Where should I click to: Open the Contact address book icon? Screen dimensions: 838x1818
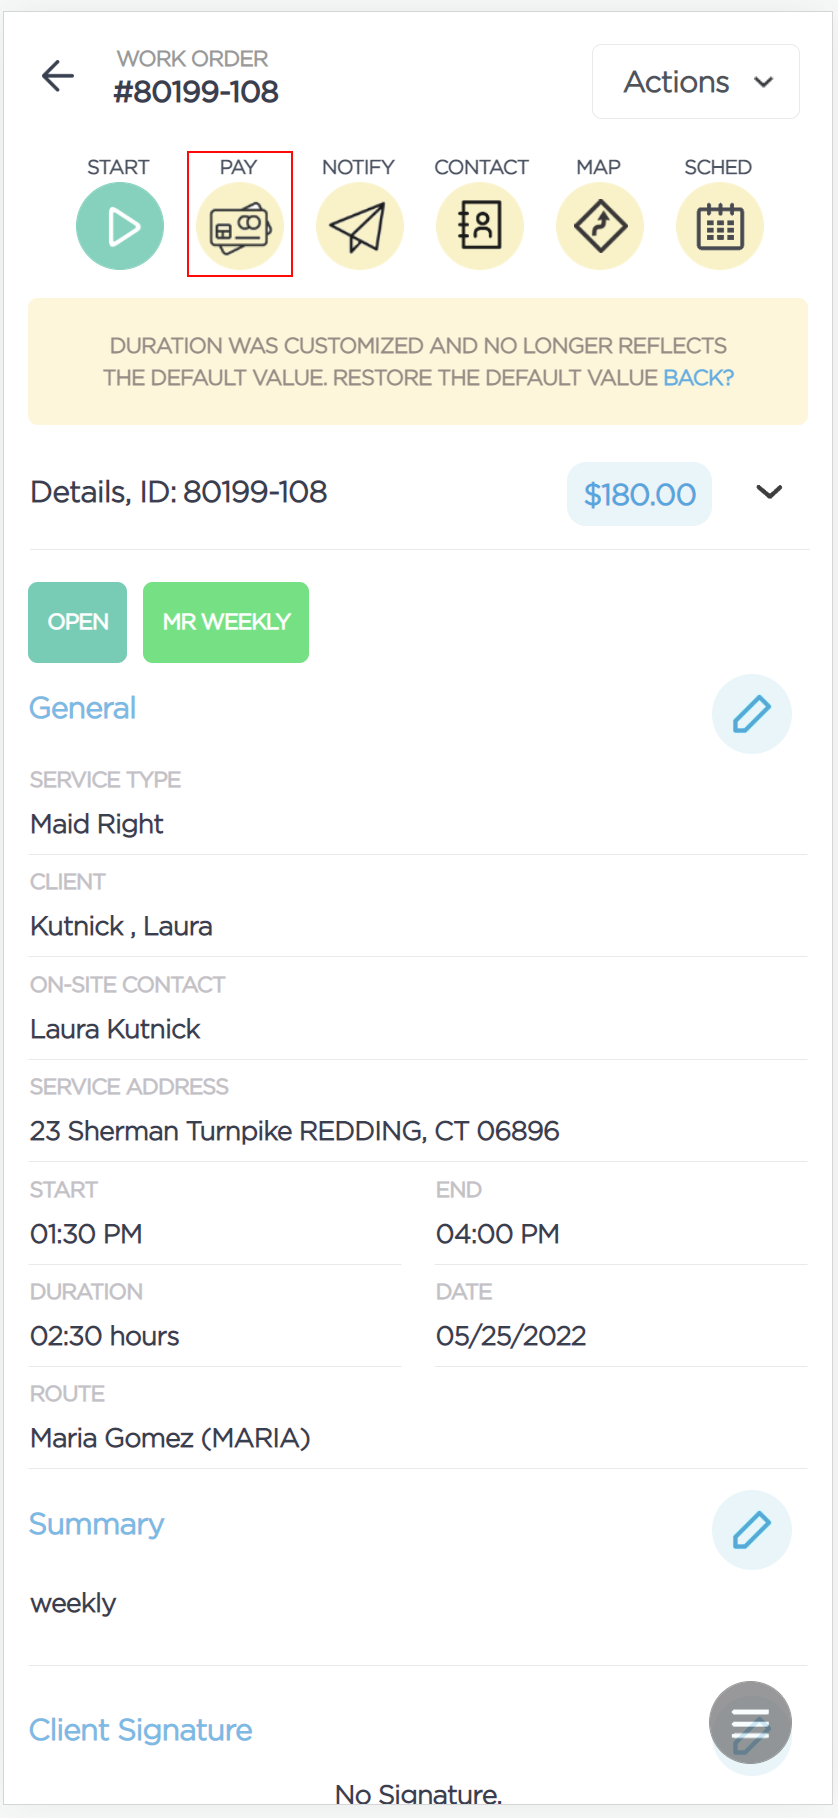click(480, 226)
